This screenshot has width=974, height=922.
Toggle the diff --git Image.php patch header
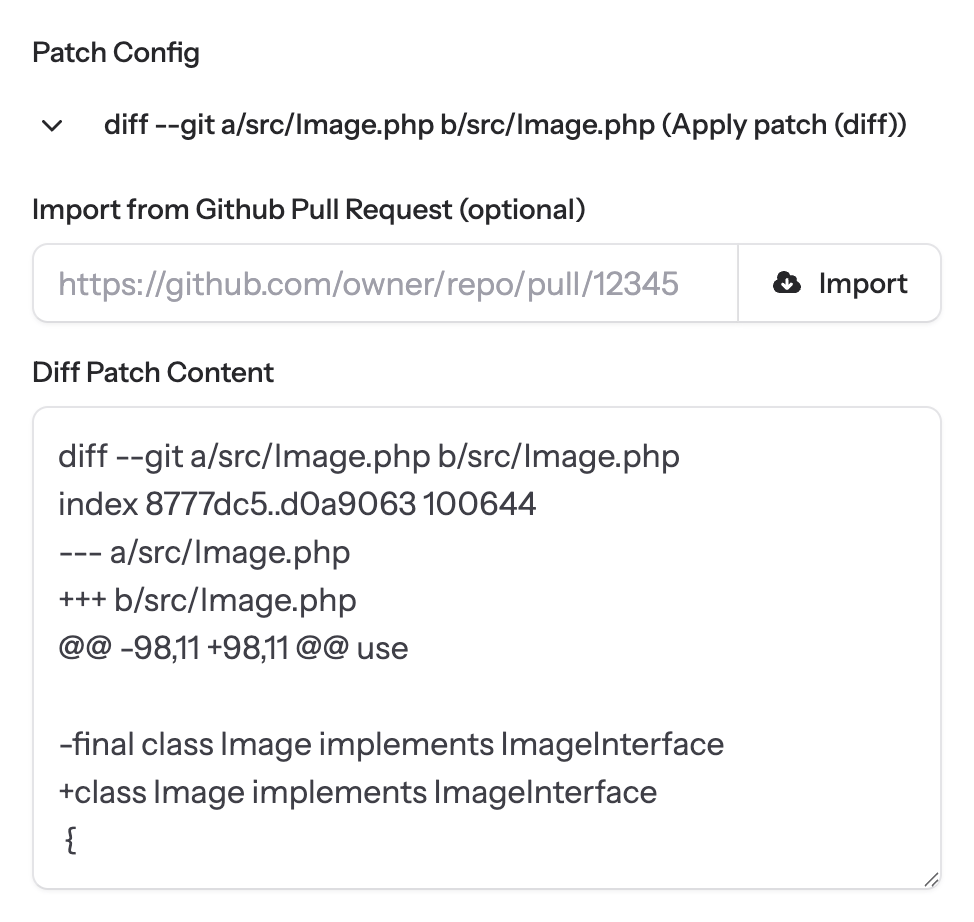coord(472,125)
